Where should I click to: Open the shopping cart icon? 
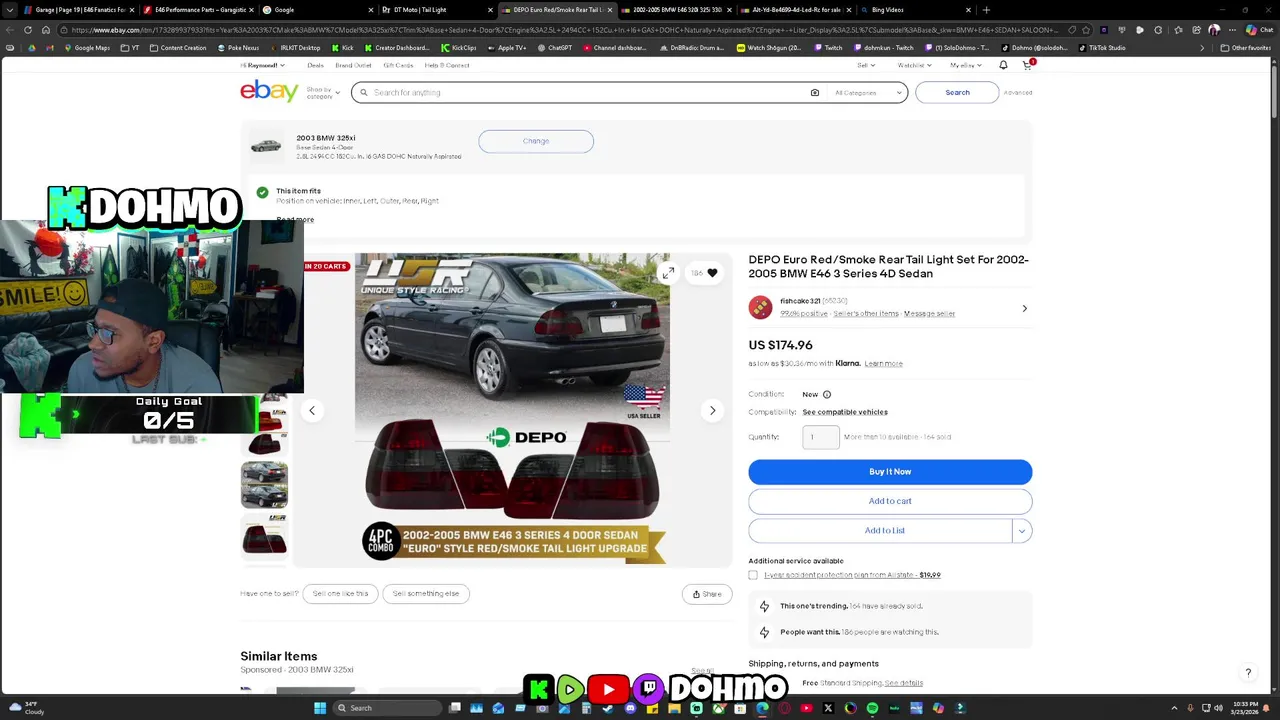click(1027, 65)
